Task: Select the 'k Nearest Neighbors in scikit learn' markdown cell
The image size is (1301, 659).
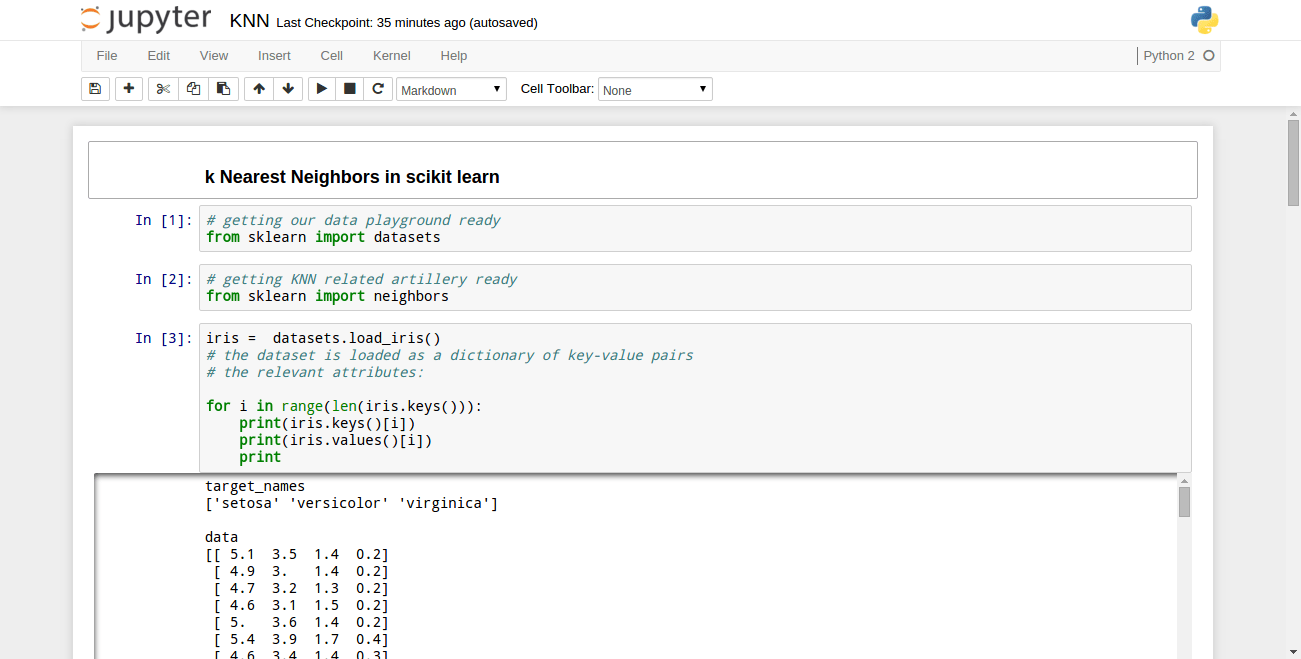Action: (643, 170)
